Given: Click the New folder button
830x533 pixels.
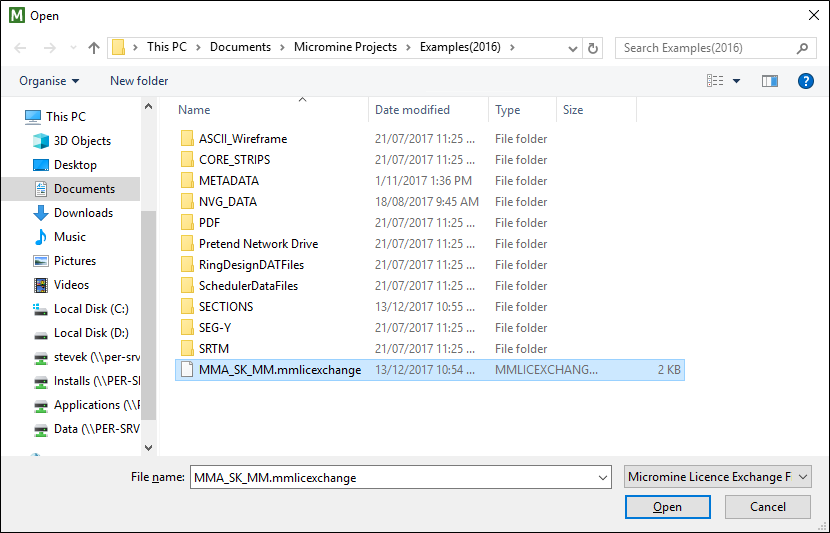Looking at the screenshot, I should tap(139, 81).
